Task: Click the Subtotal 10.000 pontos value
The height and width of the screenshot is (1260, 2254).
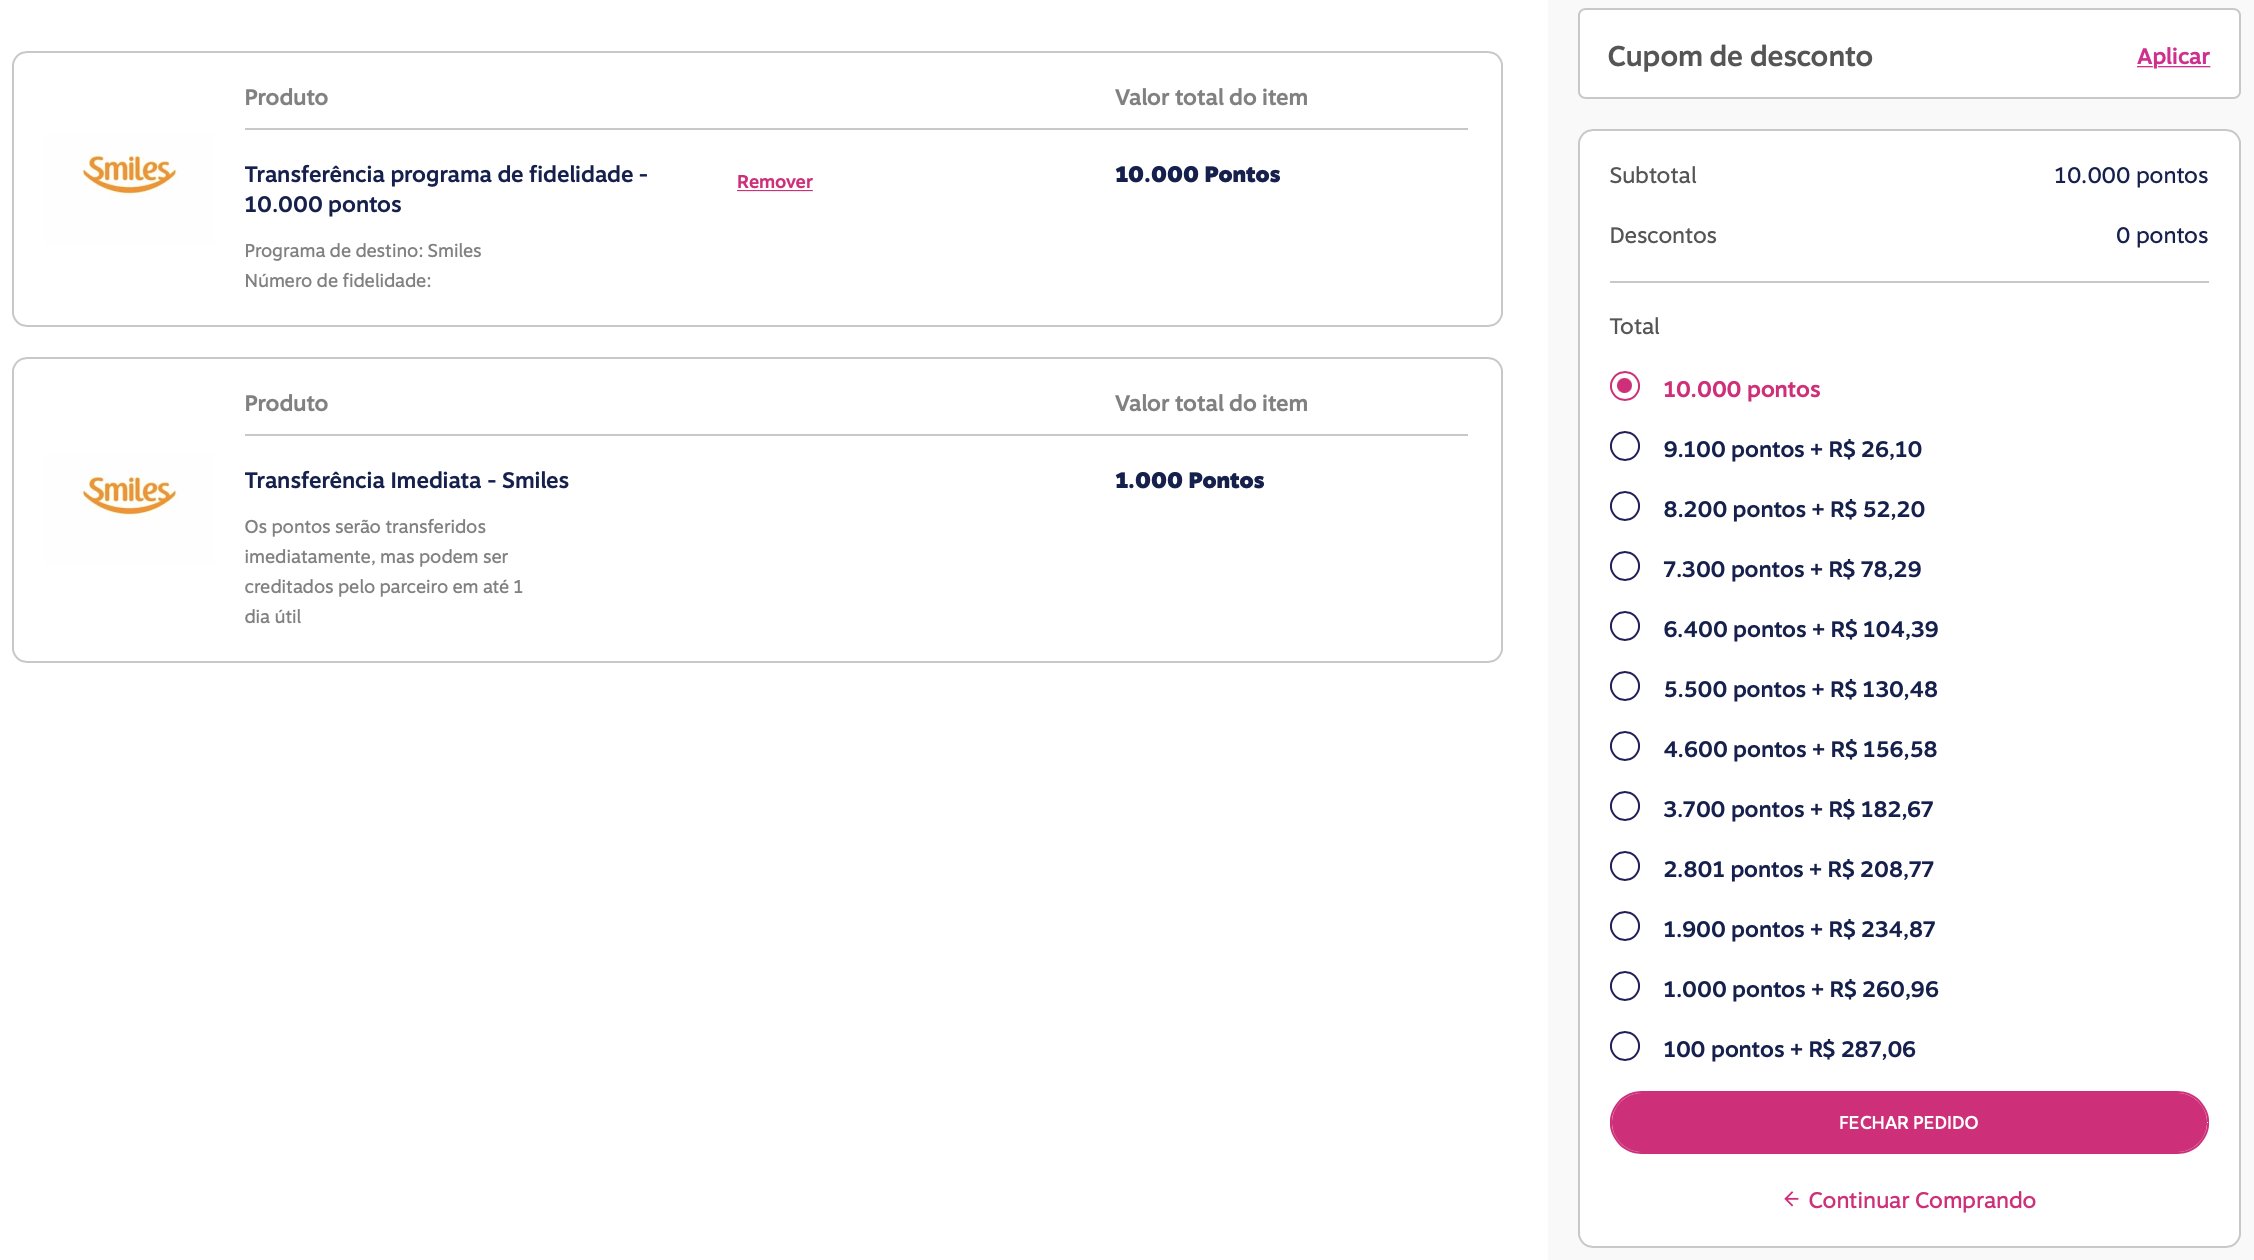Action: coord(2130,175)
